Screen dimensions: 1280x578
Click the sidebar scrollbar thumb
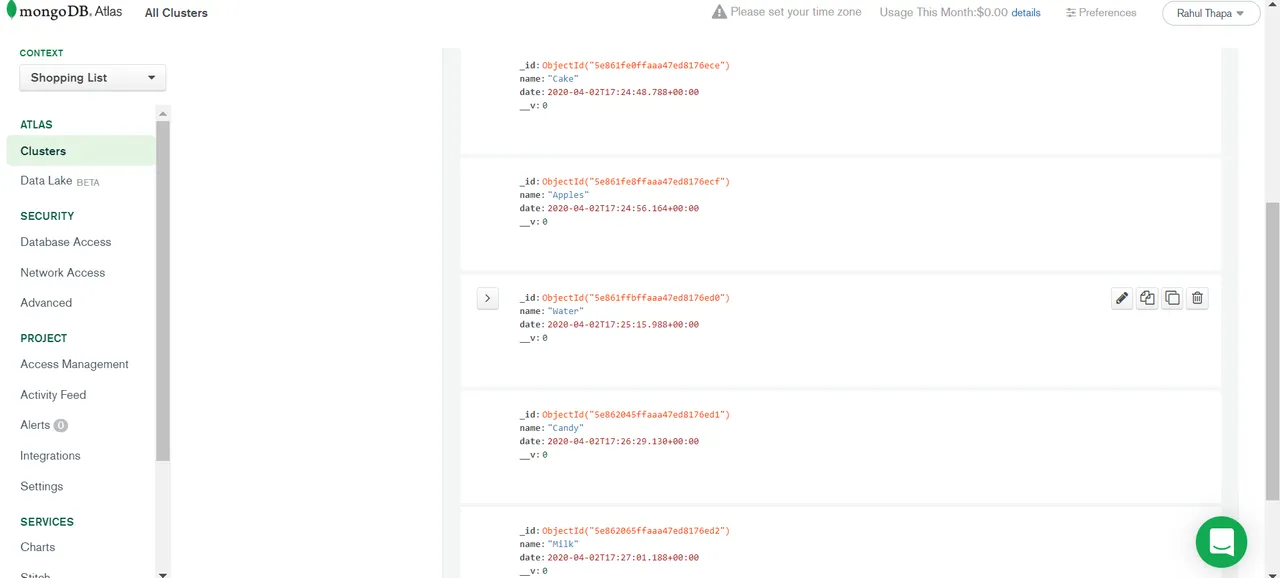coord(163,291)
